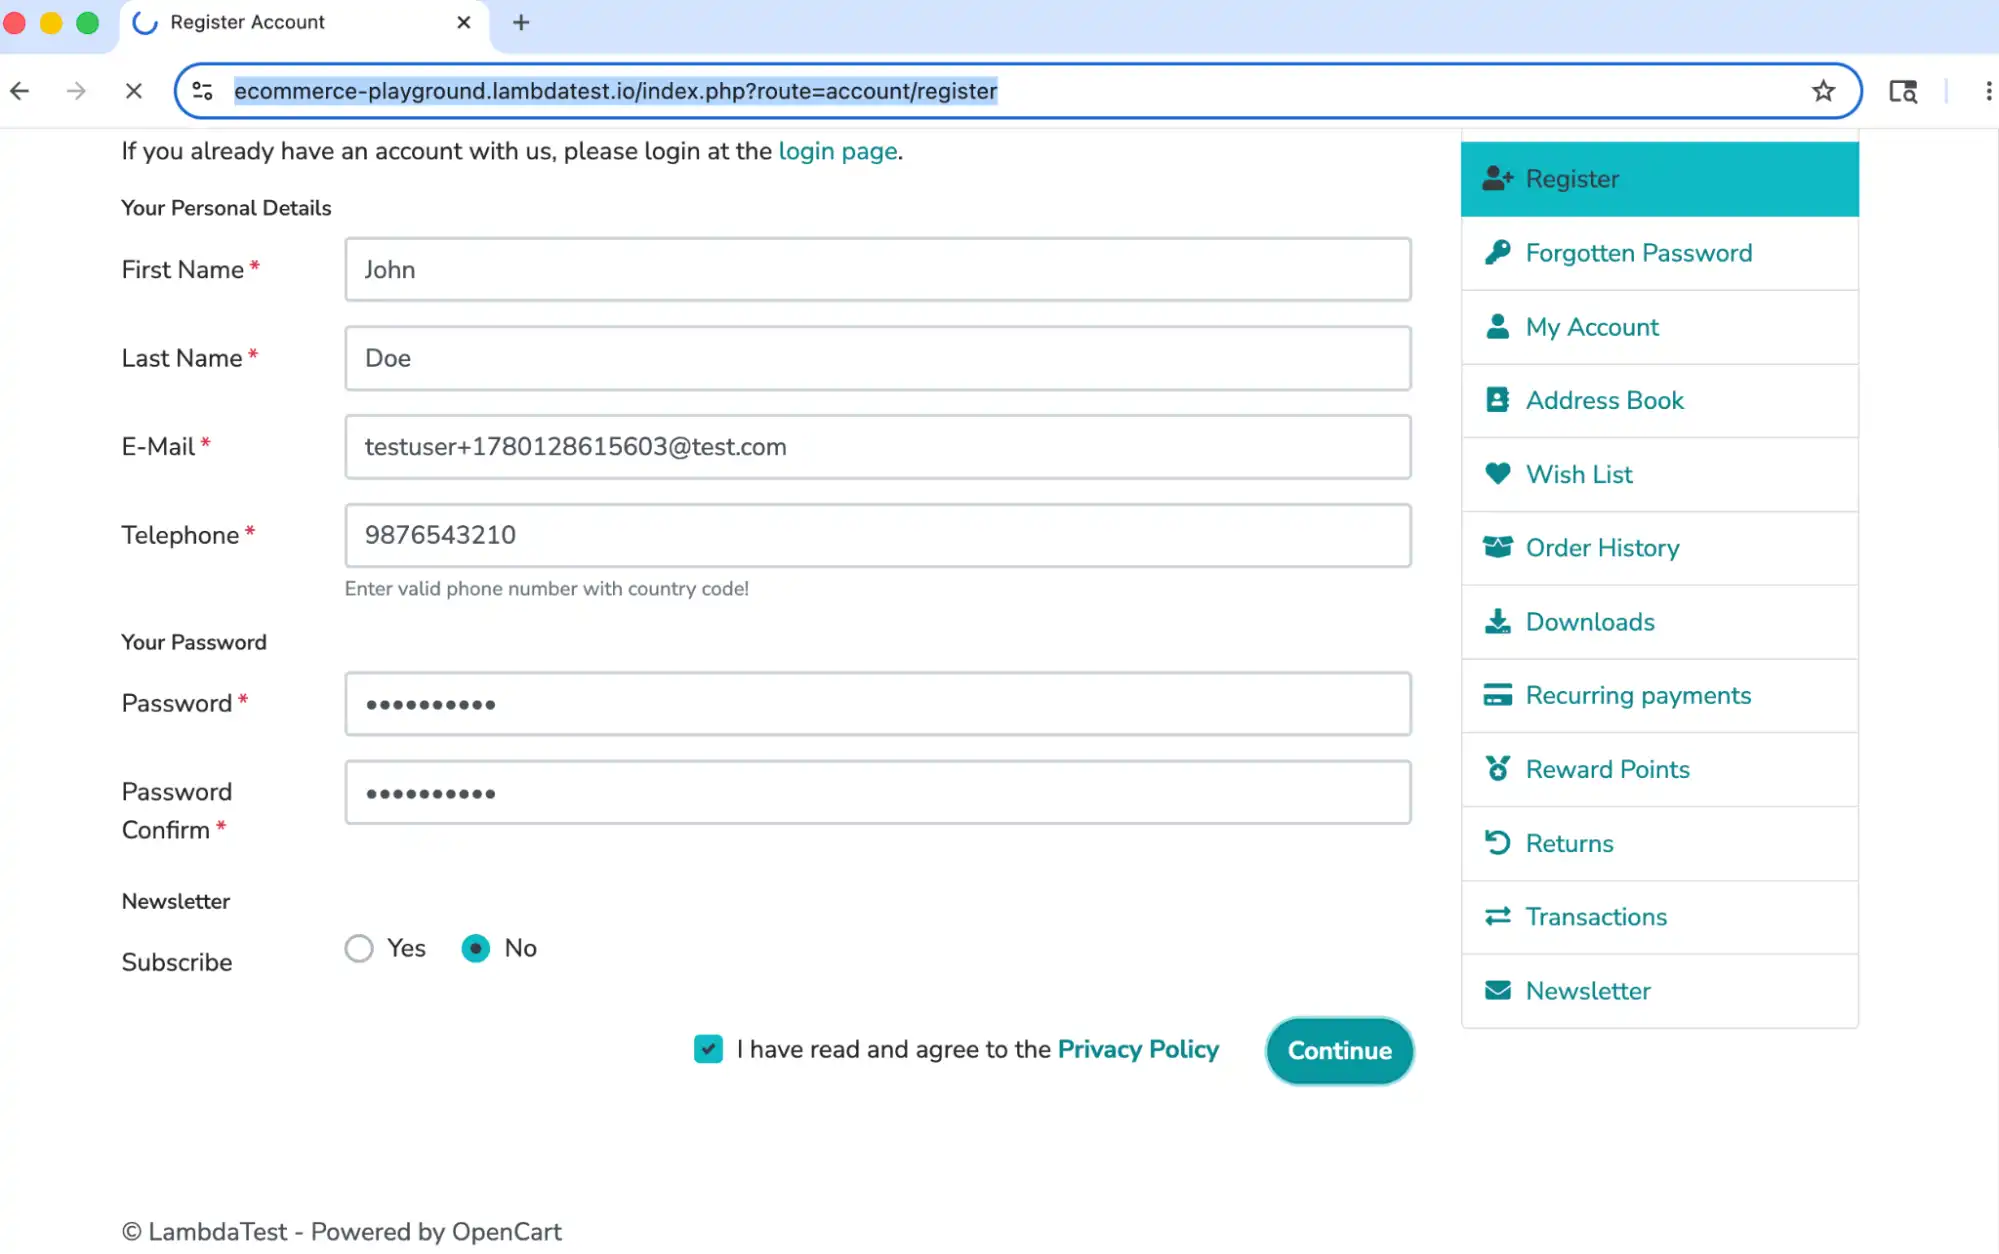Click the side panel search icon in toolbar

(x=1902, y=91)
